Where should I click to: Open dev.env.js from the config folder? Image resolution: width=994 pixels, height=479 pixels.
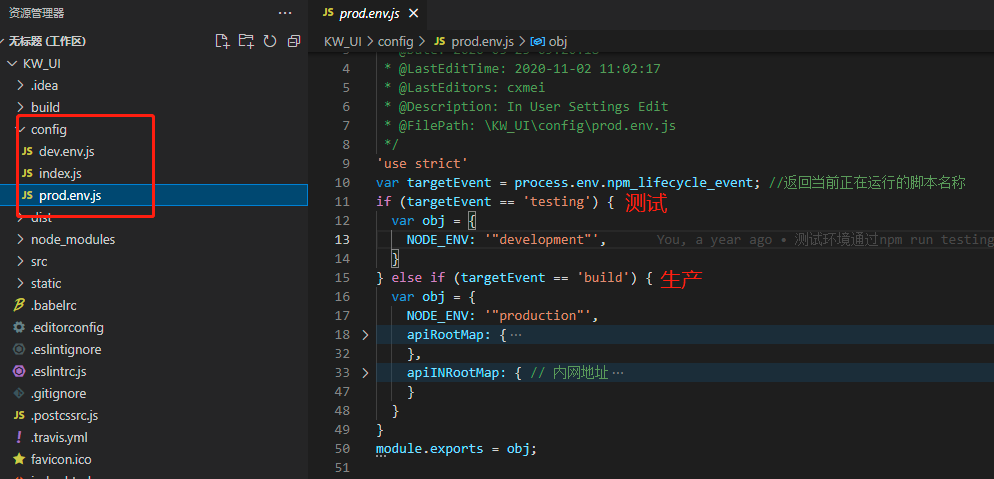click(x=66, y=151)
